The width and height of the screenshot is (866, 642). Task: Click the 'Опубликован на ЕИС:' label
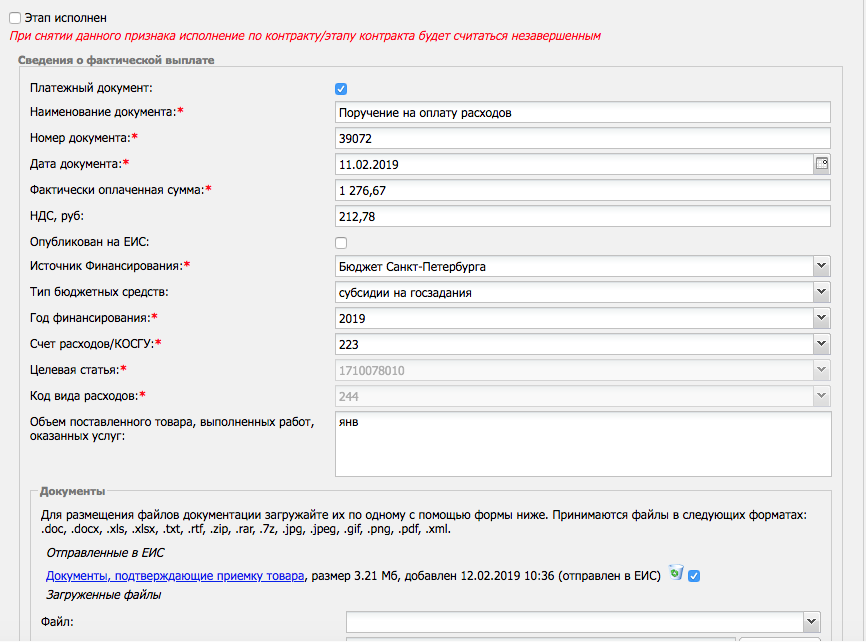coord(89,242)
